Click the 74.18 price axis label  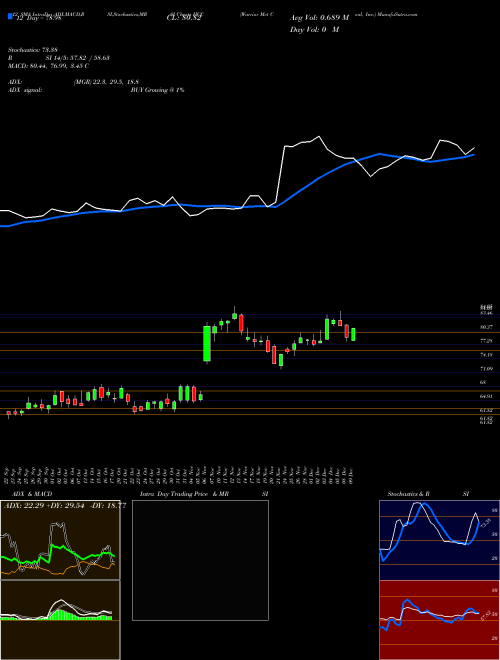pos(487,355)
